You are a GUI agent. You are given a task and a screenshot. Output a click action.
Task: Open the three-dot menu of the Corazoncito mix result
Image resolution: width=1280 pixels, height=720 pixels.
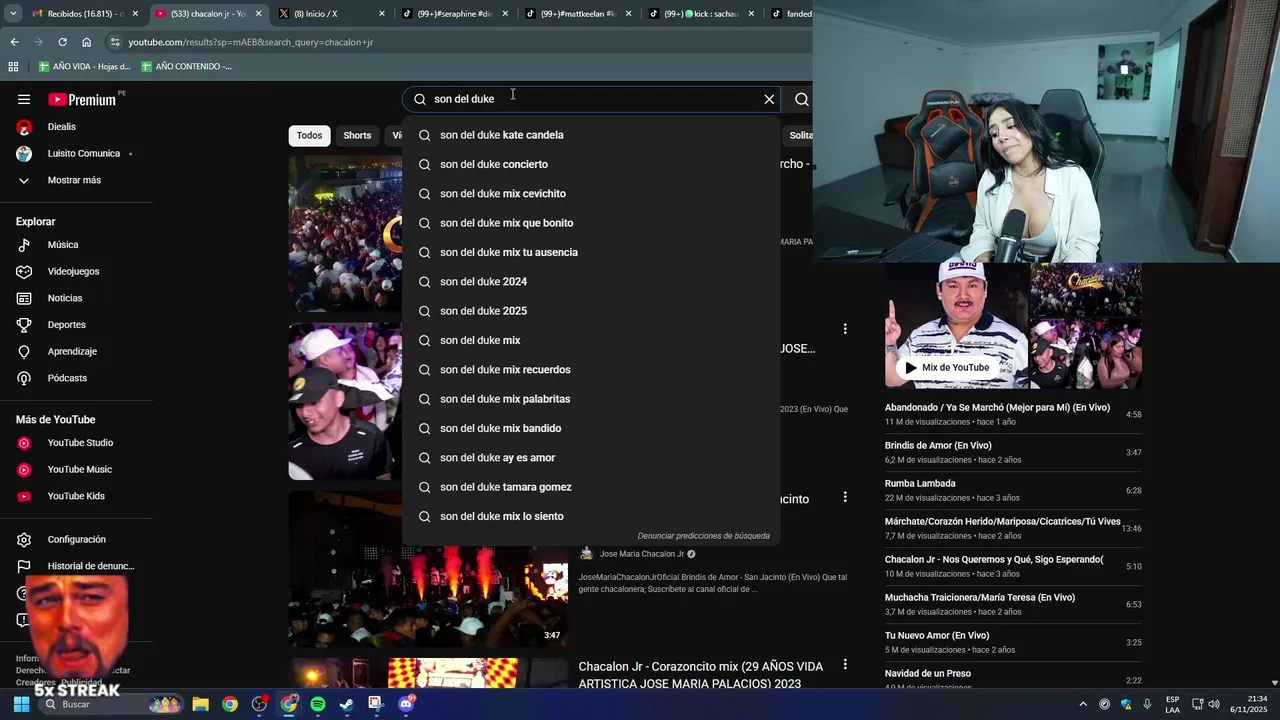click(x=845, y=665)
